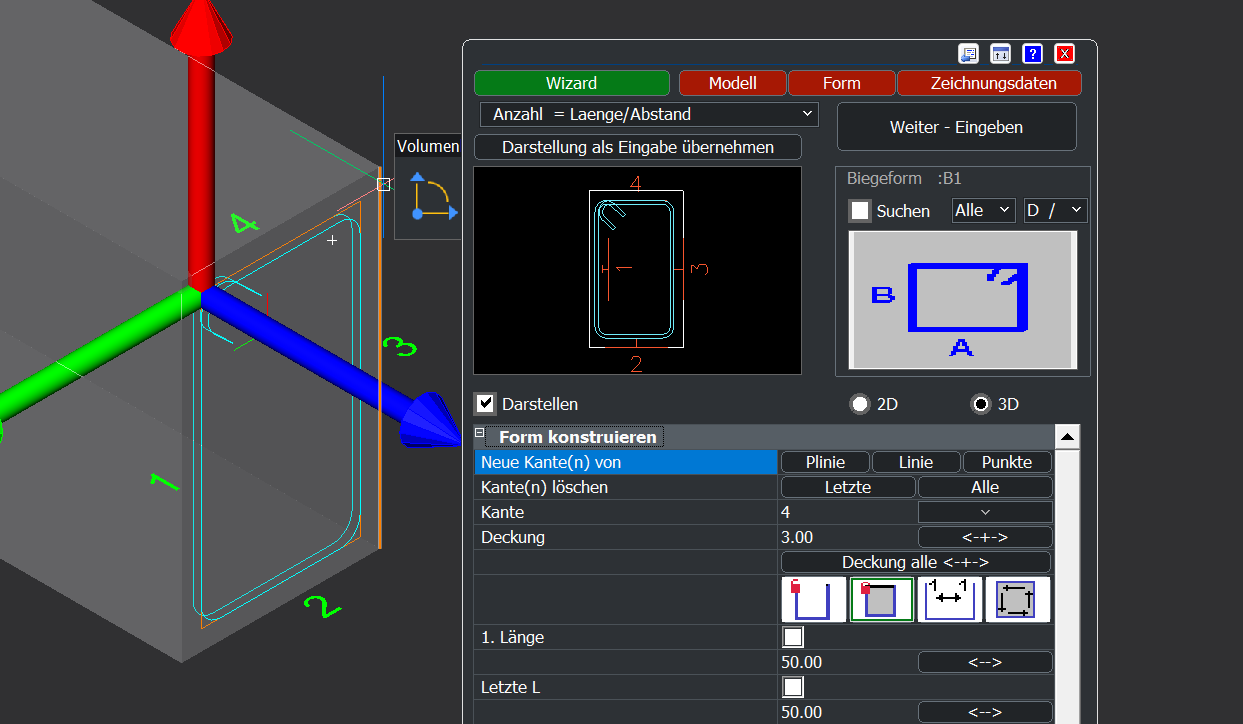Select the closed stirrup shape with lock icon
Screen dimensions: 1243x724
point(882,600)
